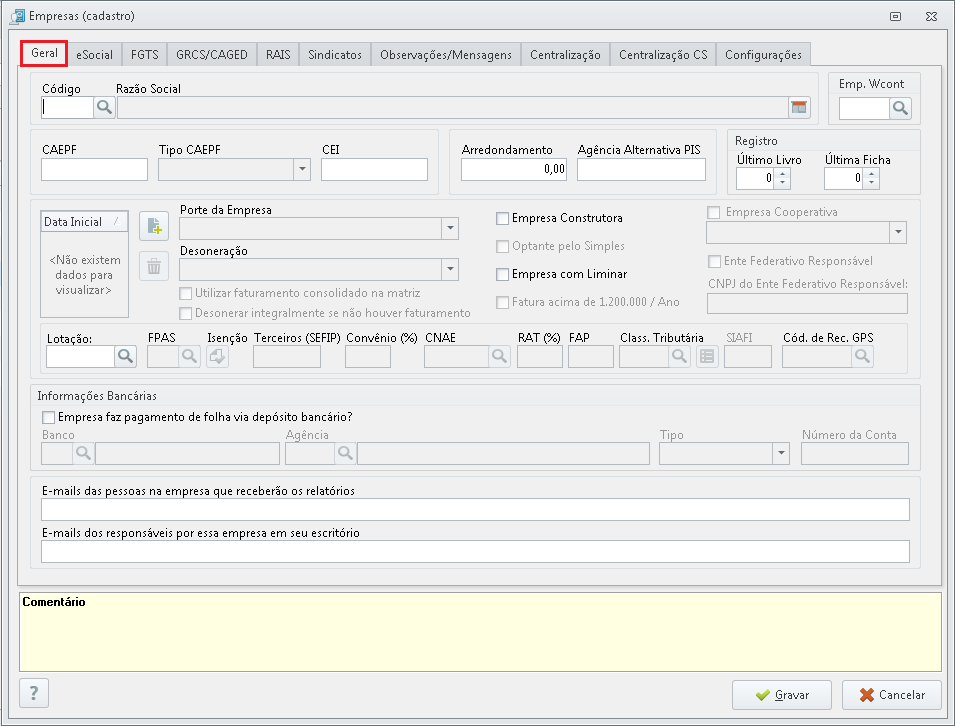This screenshot has width=955, height=726.
Task: Go to the GRCS/CAGED tab
Action: (x=212, y=55)
